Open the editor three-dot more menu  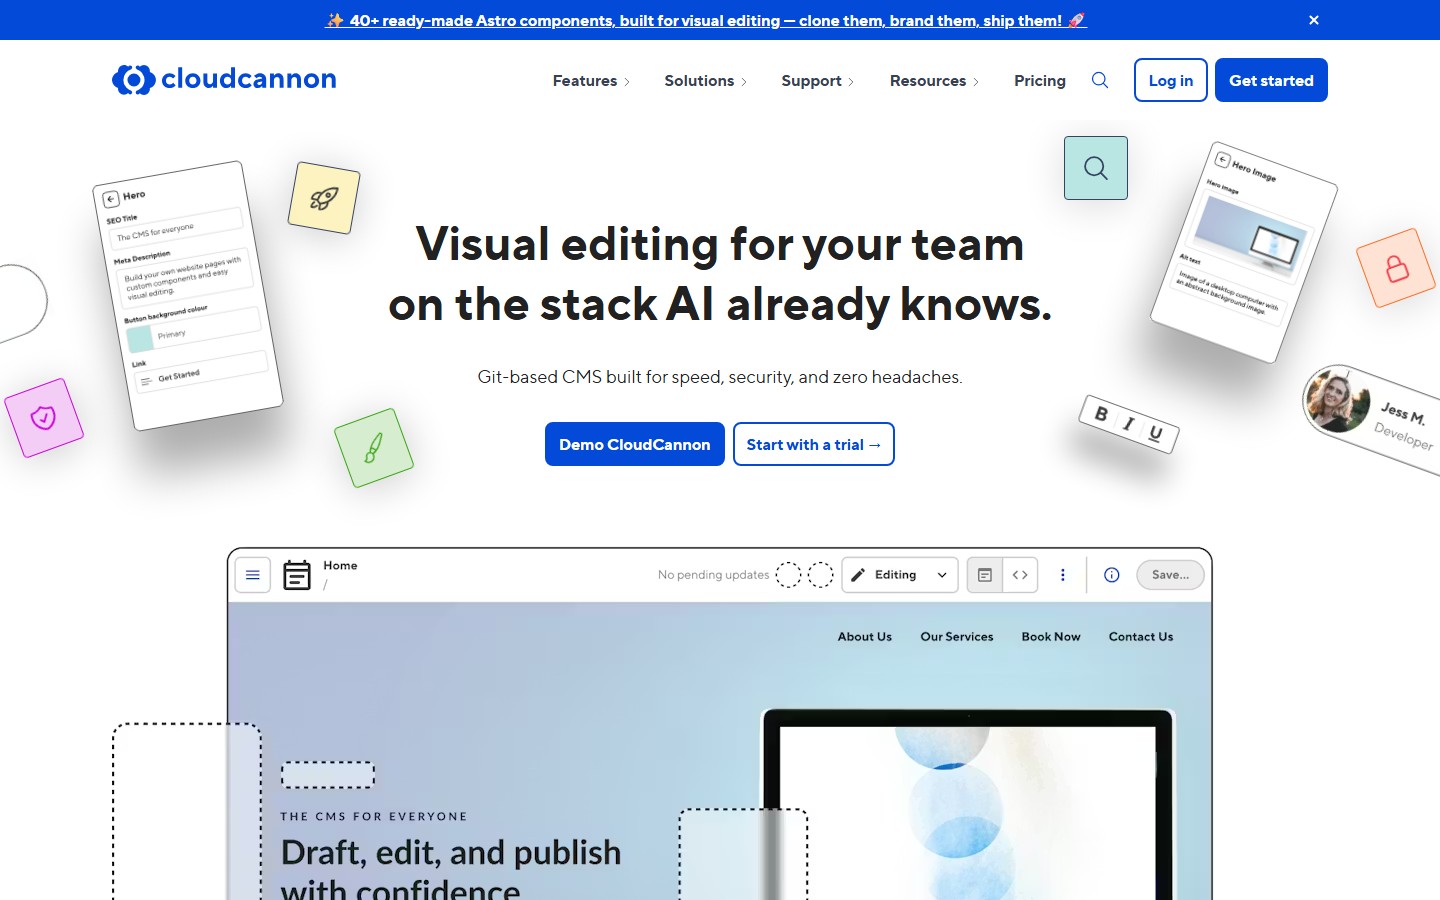point(1063,575)
